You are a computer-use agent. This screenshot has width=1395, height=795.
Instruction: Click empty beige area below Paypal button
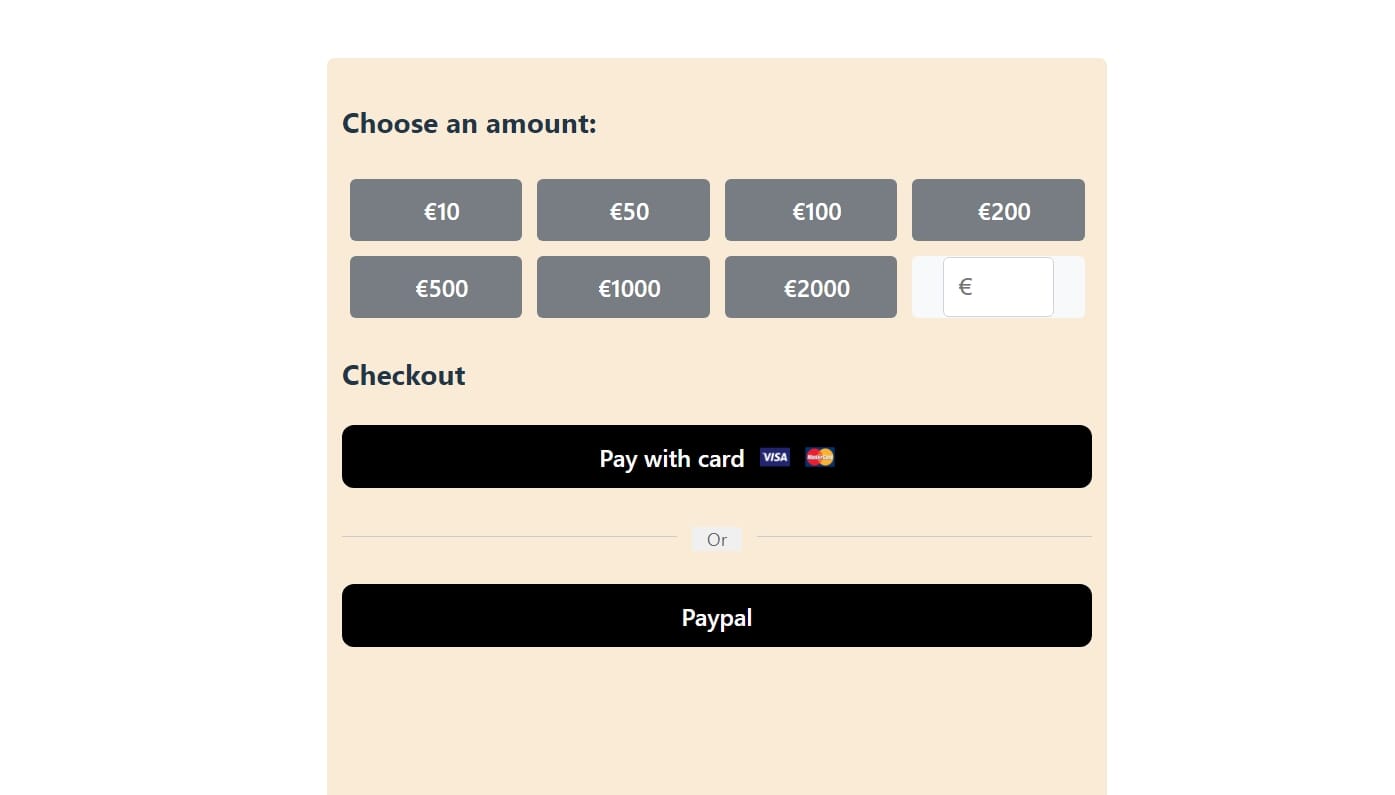pyautogui.click(x=717, y=720)
